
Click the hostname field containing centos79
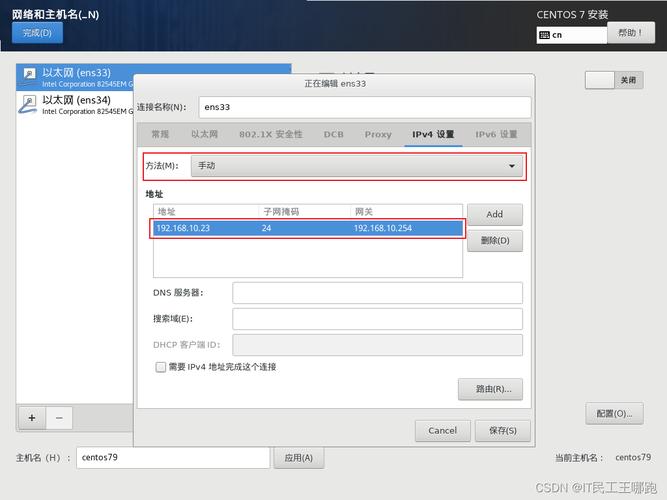click(173, 458)
